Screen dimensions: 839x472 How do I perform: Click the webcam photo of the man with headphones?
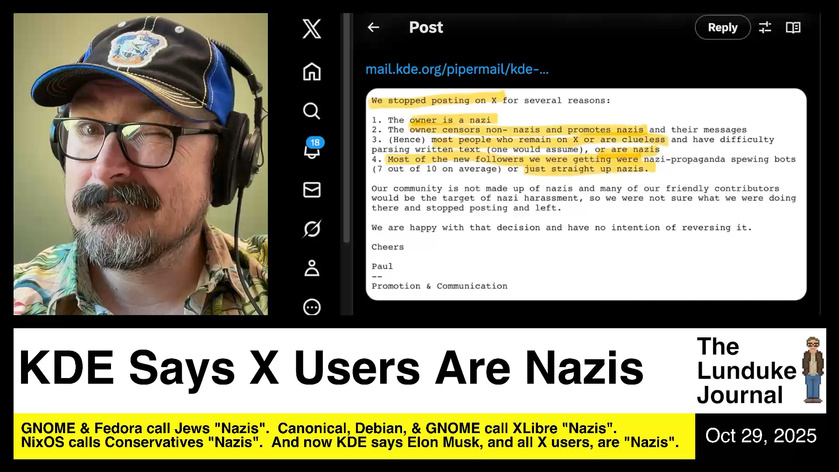[140, 164]
